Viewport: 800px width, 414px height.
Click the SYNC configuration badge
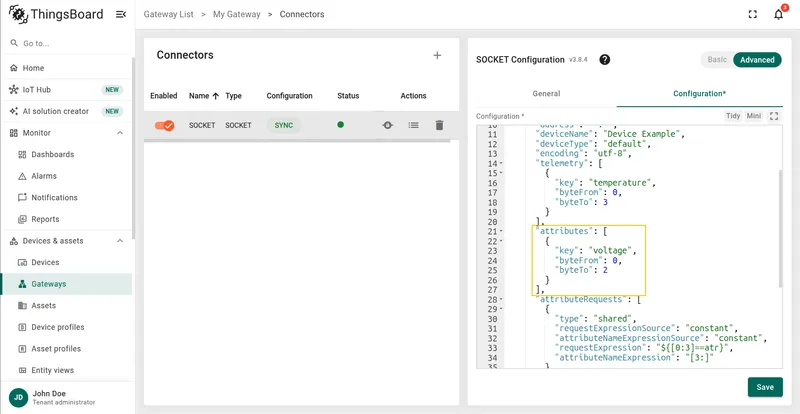click(x=284, y=125)
